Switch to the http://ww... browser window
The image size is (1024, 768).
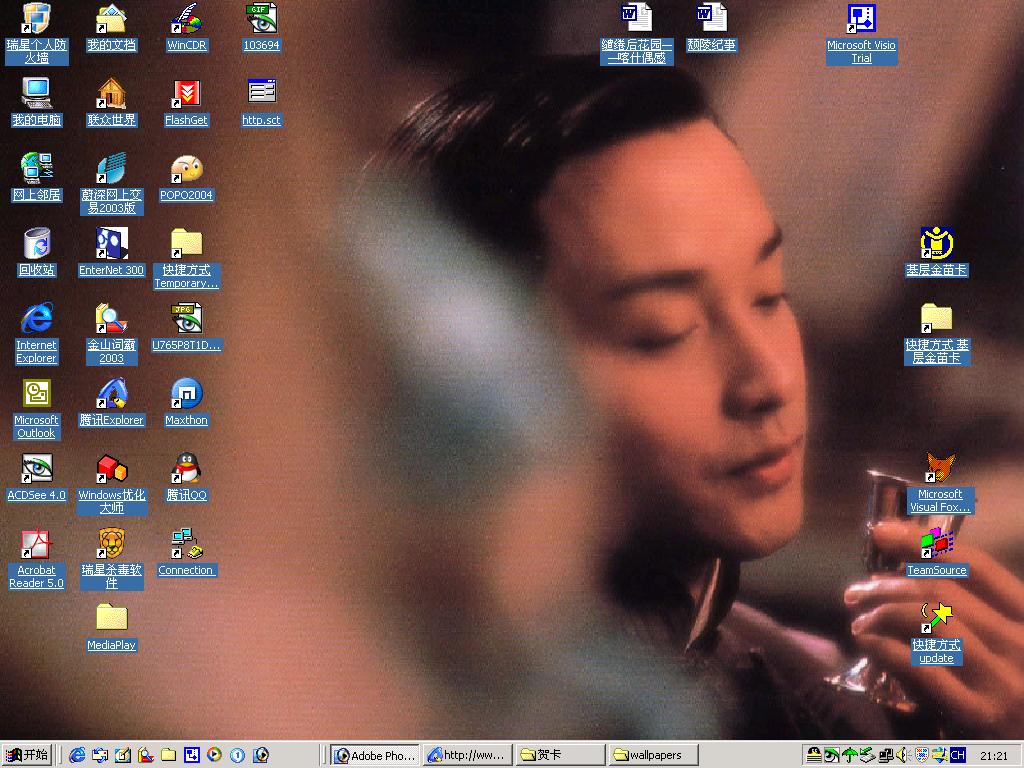tap(467, 756)
